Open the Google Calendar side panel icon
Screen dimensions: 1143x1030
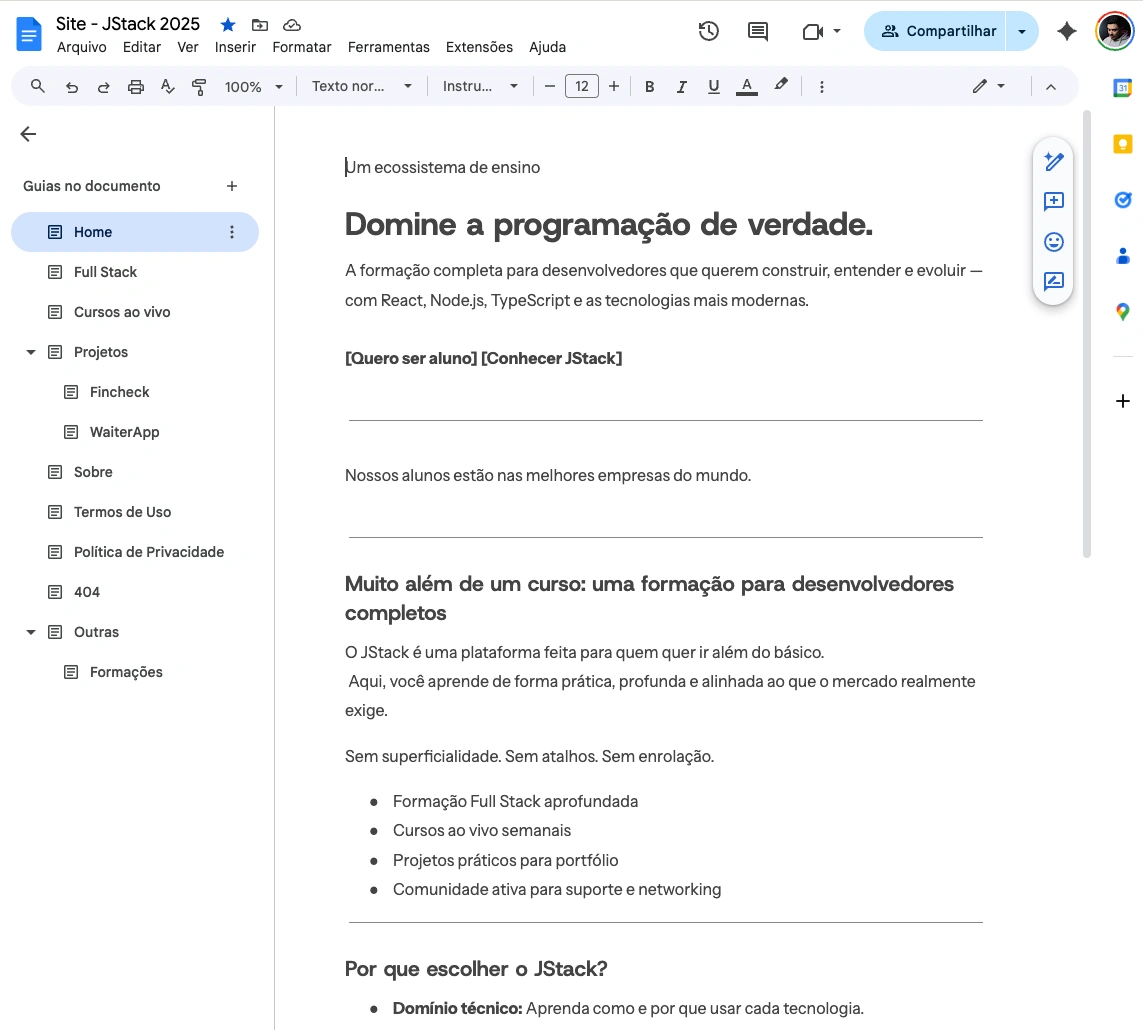1123,88
